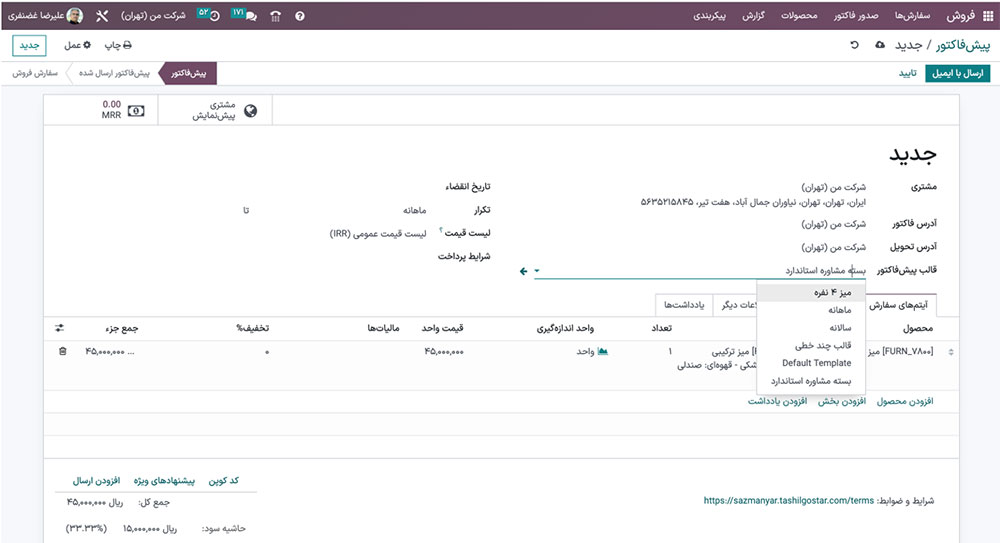Click the جدید (New) button
Image resolution: width=1000 pixels, height=543 pixels.
point(29,45)
